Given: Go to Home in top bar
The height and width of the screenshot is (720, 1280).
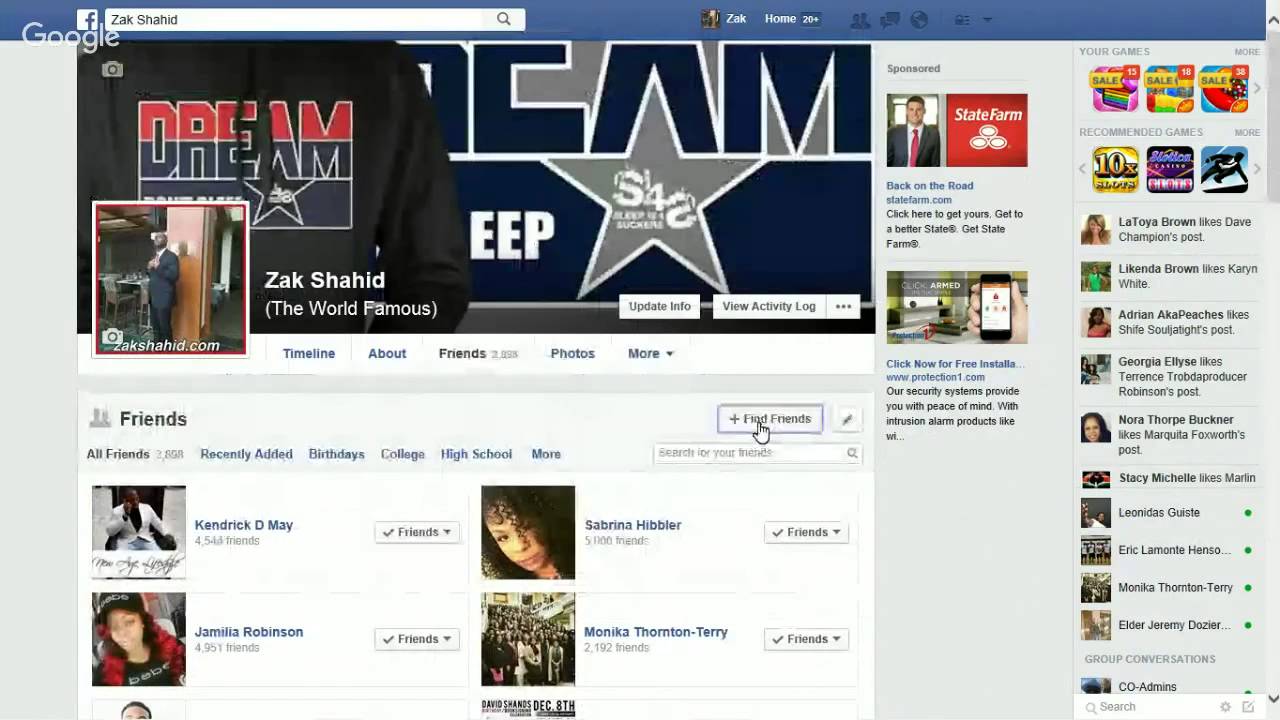Looking at the screenshot, I should click(780, 19).
